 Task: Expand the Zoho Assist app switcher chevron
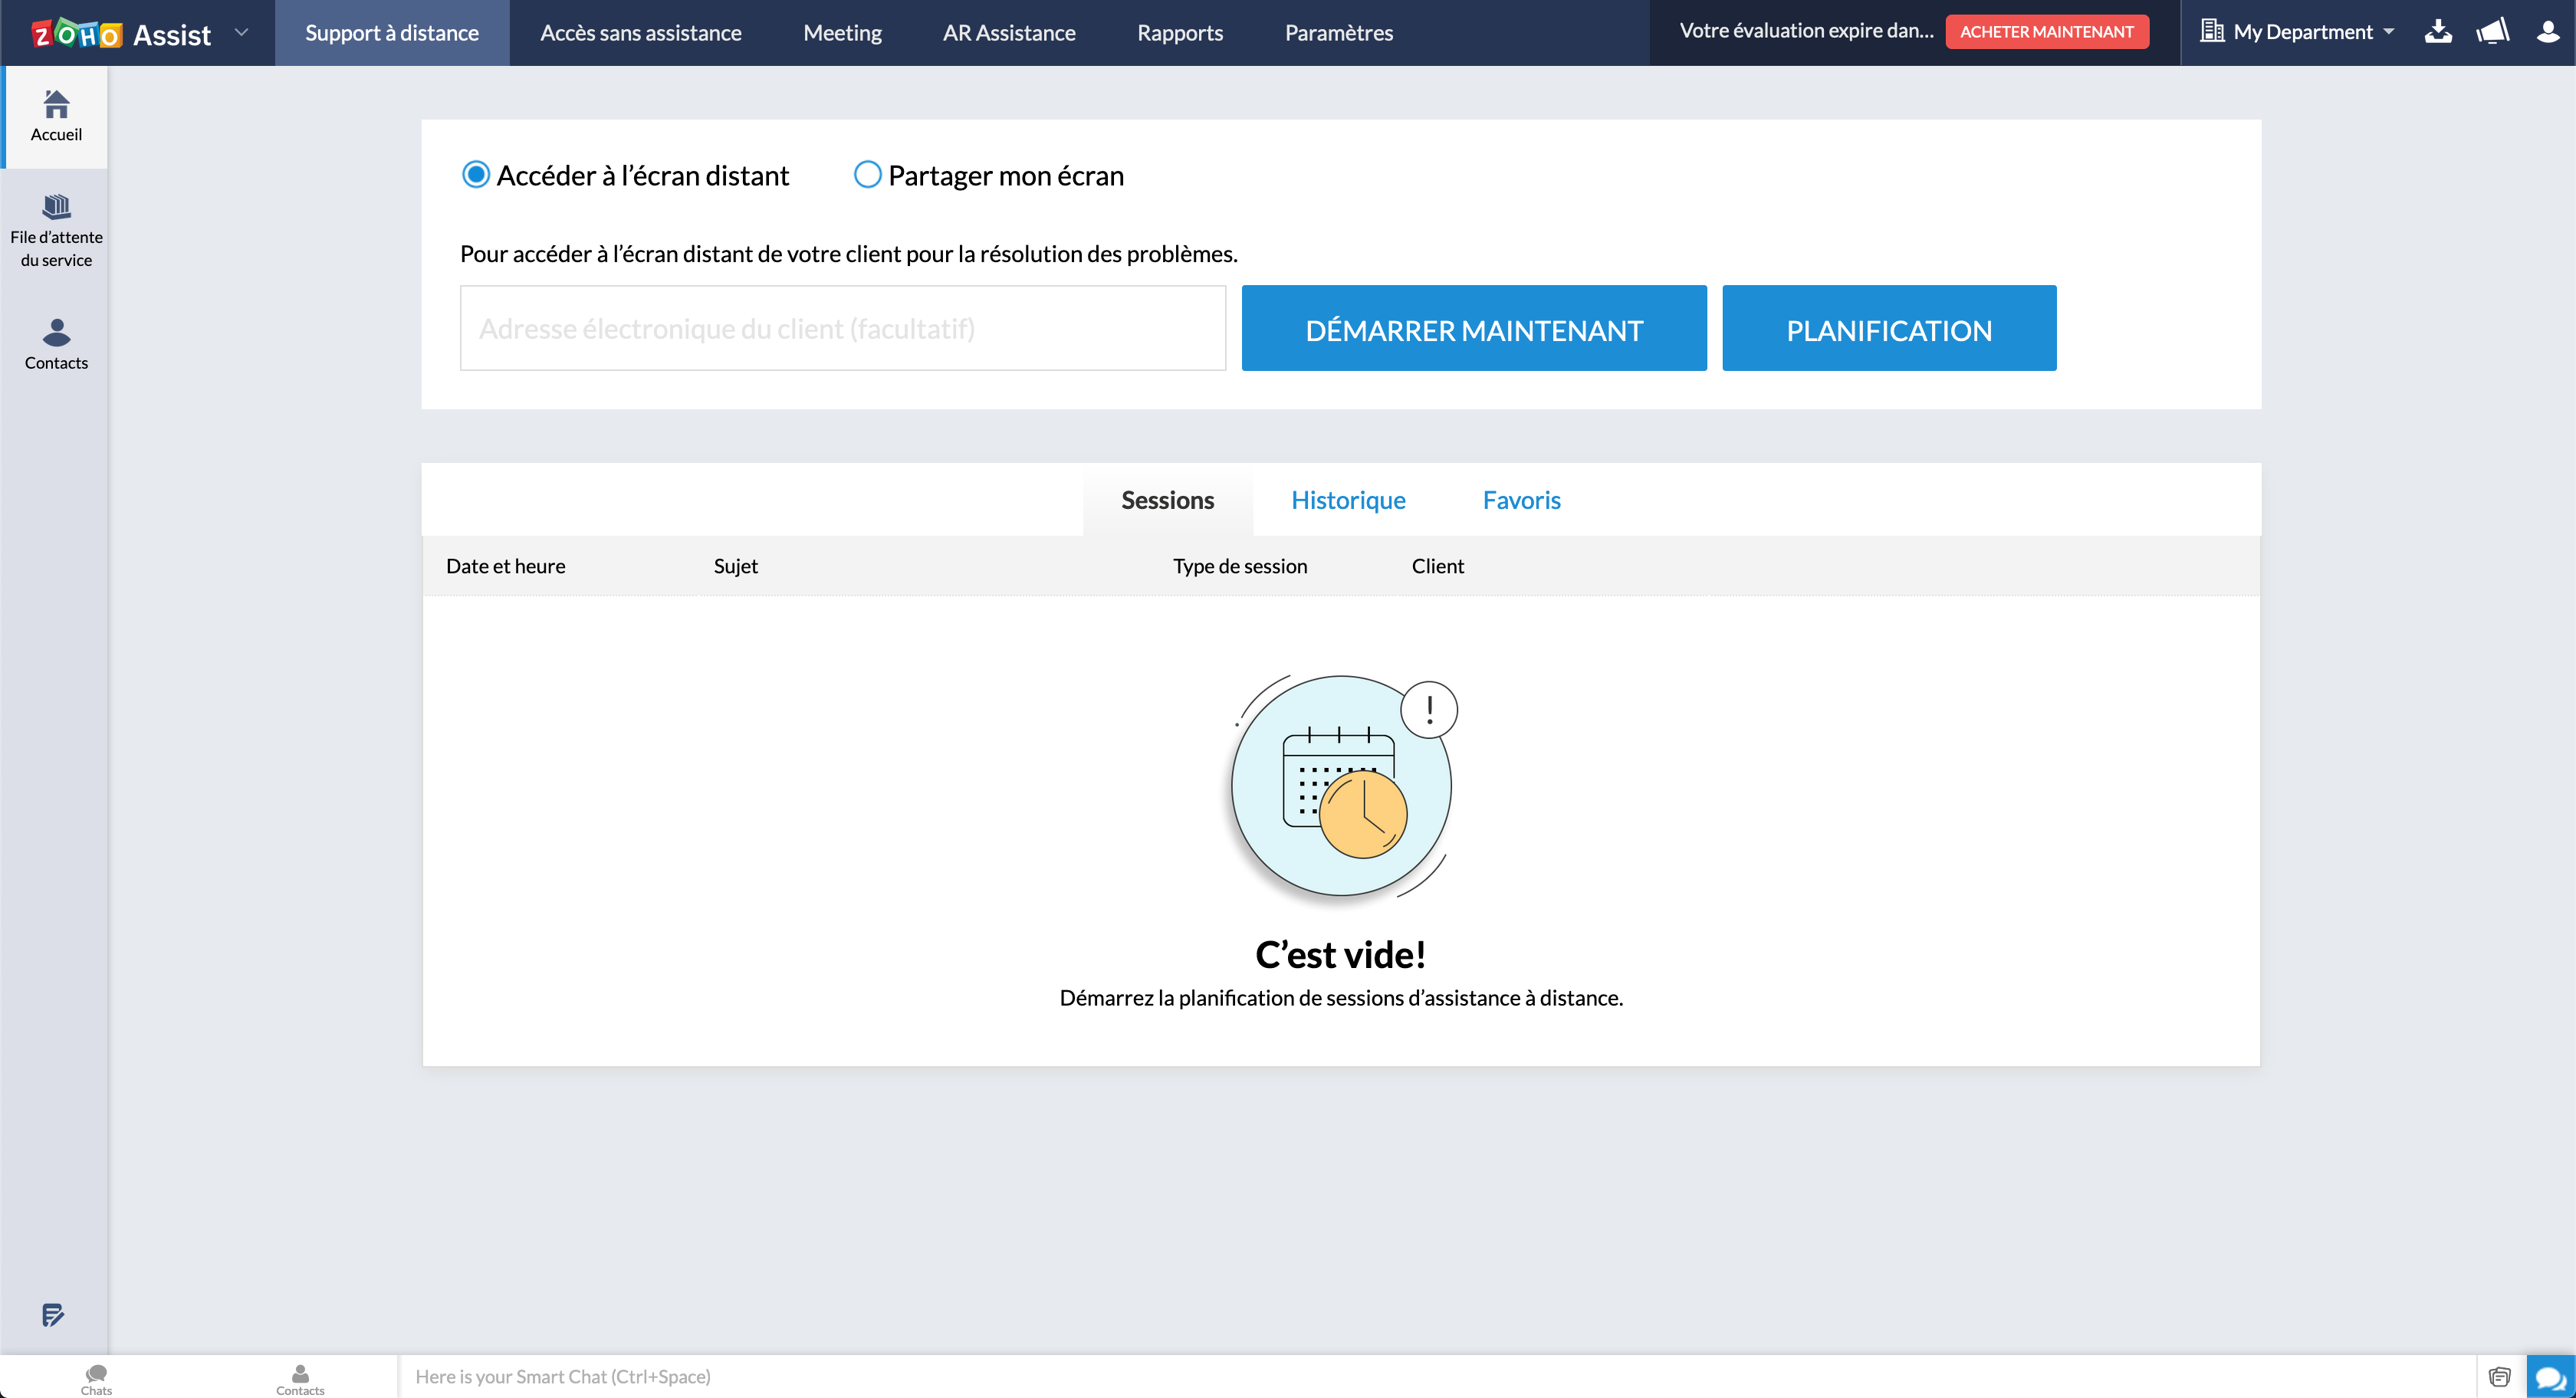pyautogui.click(x=241, y=32)
